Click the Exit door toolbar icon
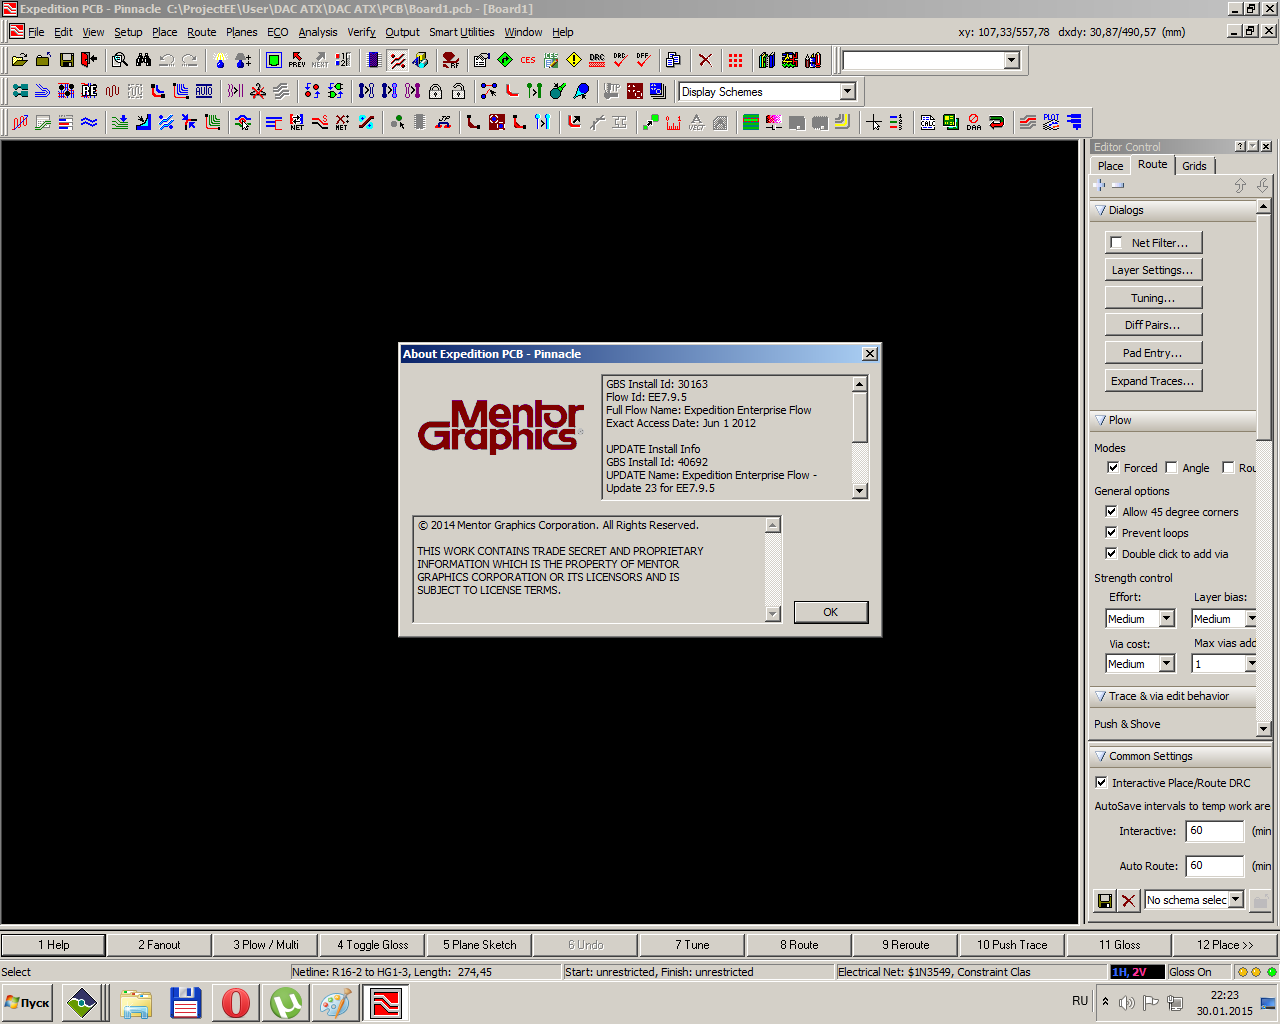Viewport: 1280px width, 1024px height. [x=89, y=60]
